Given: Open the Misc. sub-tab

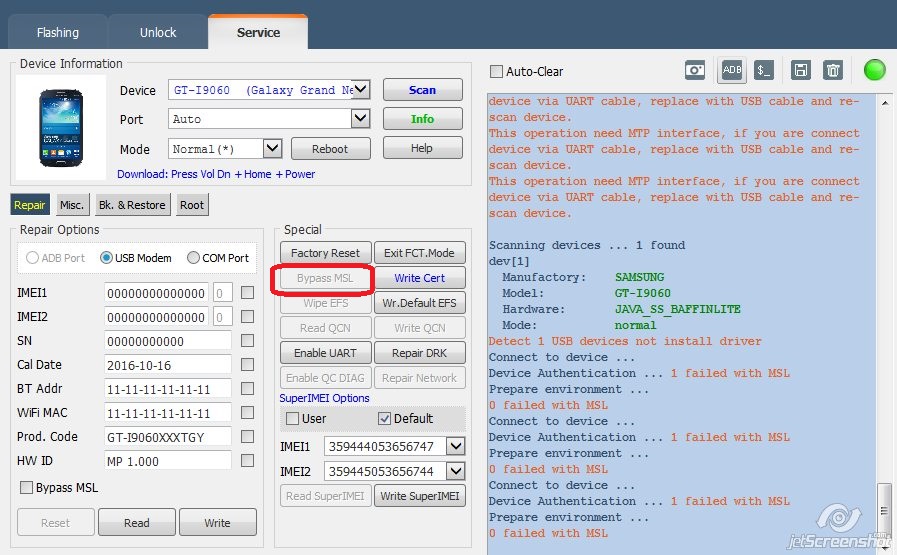Looking at the screenshot, I should coord(73,205).
